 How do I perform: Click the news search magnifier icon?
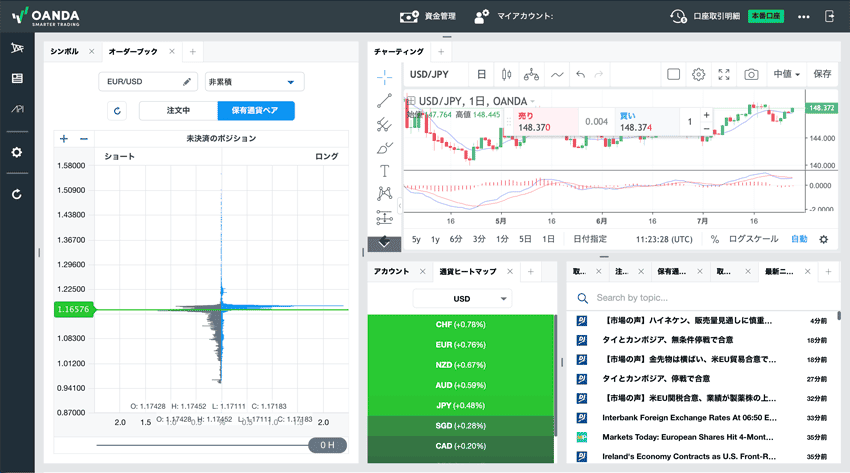582,298
